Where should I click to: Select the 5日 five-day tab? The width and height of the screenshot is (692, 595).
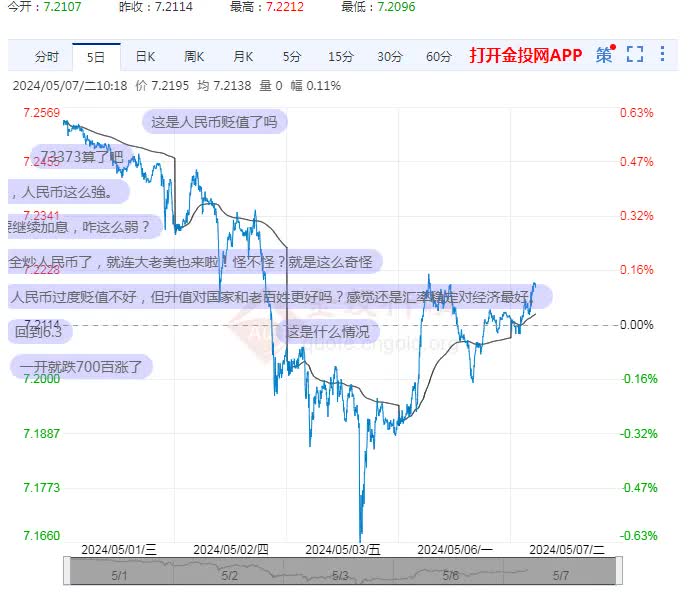click(x=96, y=57)
